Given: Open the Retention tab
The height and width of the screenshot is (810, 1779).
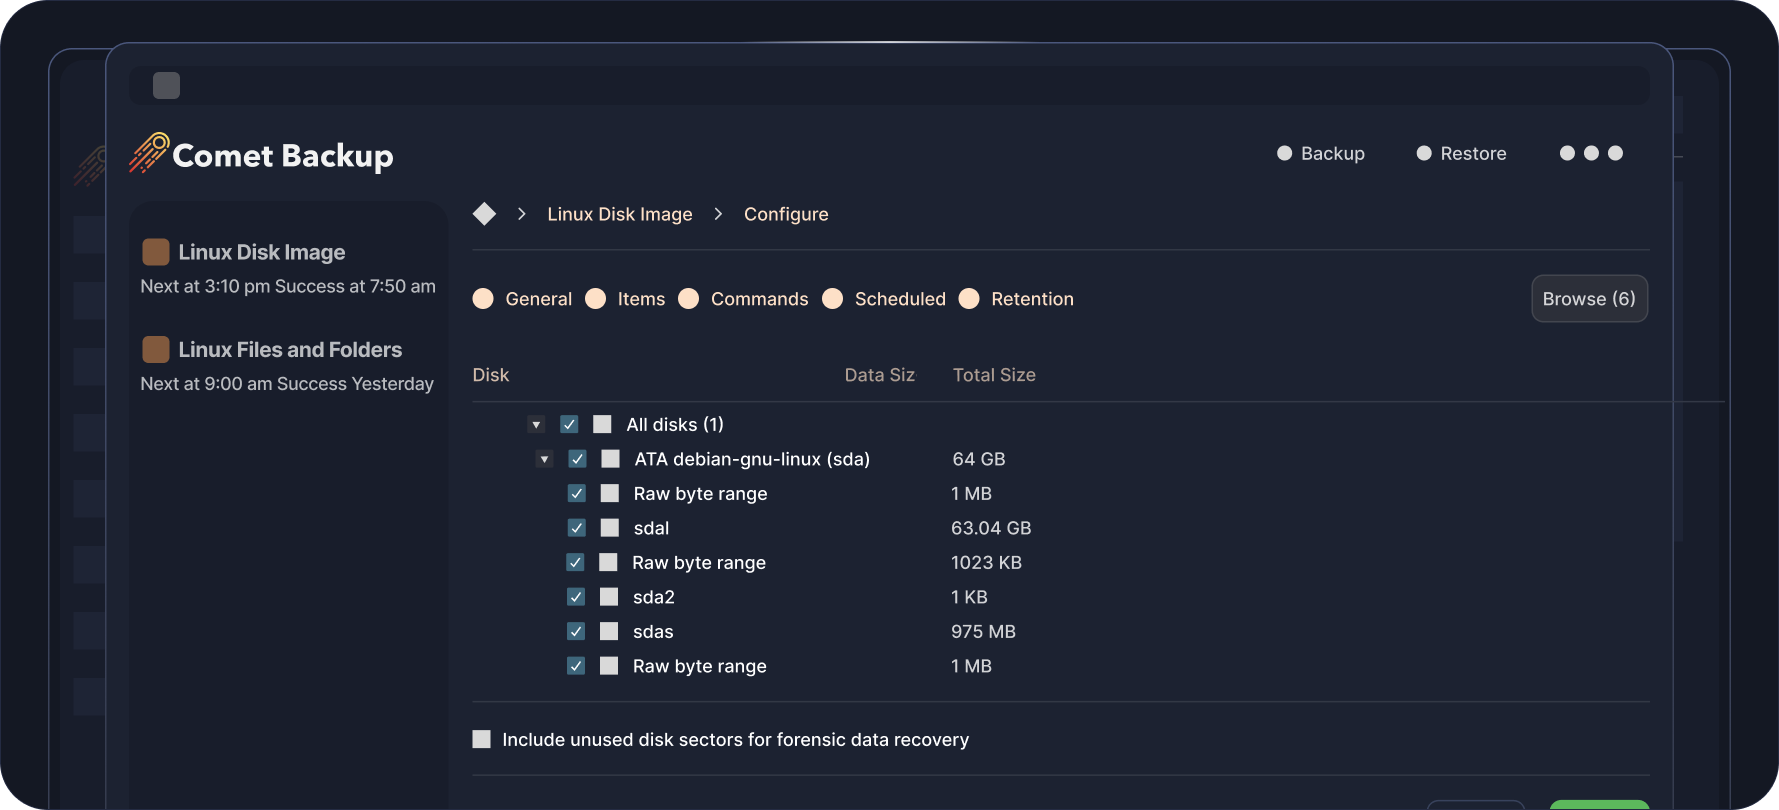Looking at the screenshot, I should 1031,299.
